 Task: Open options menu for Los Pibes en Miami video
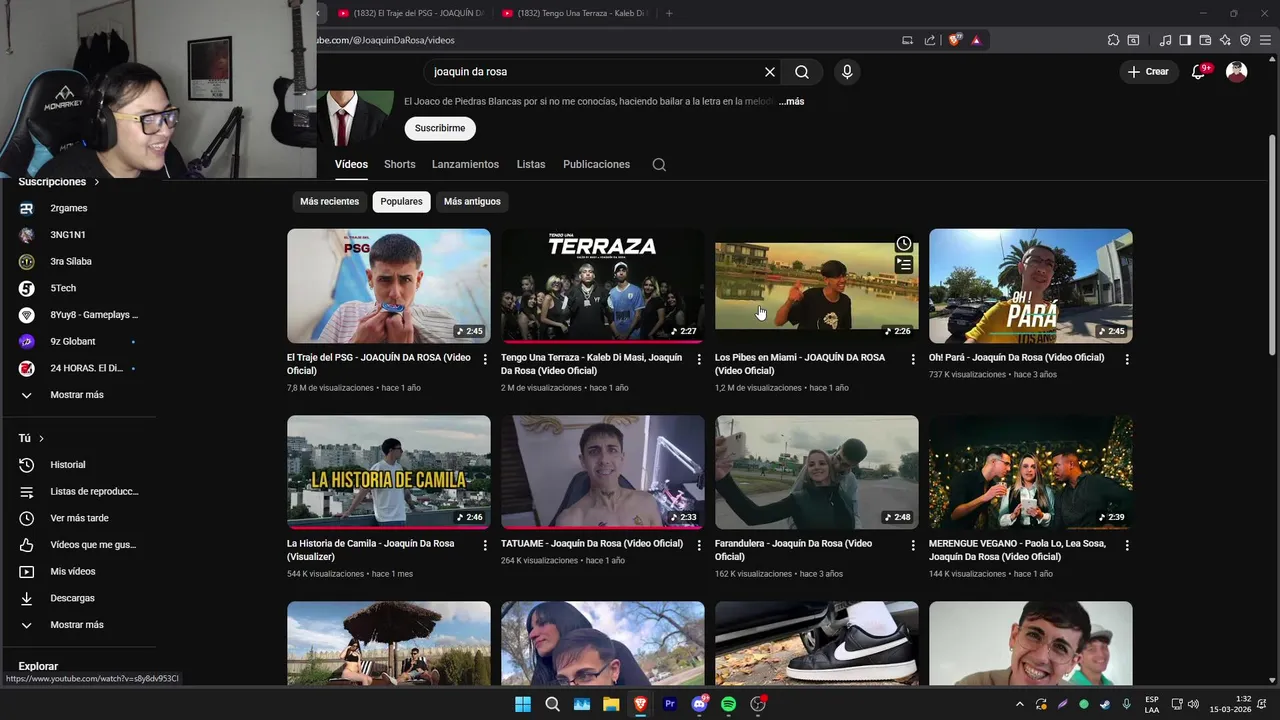coord(913,359)
